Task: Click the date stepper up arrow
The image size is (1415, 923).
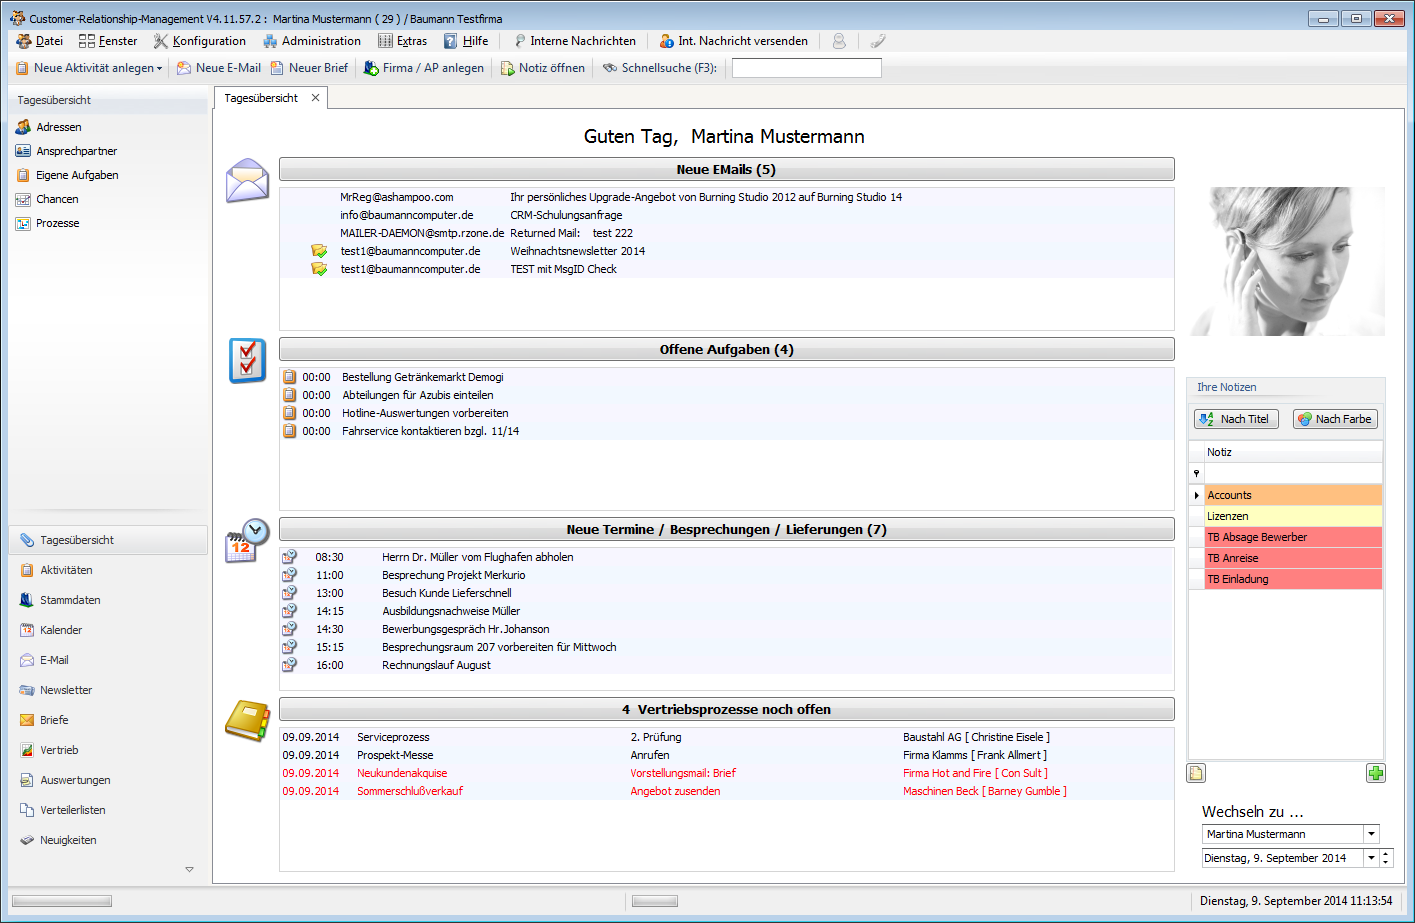Action: (1386, 854)
